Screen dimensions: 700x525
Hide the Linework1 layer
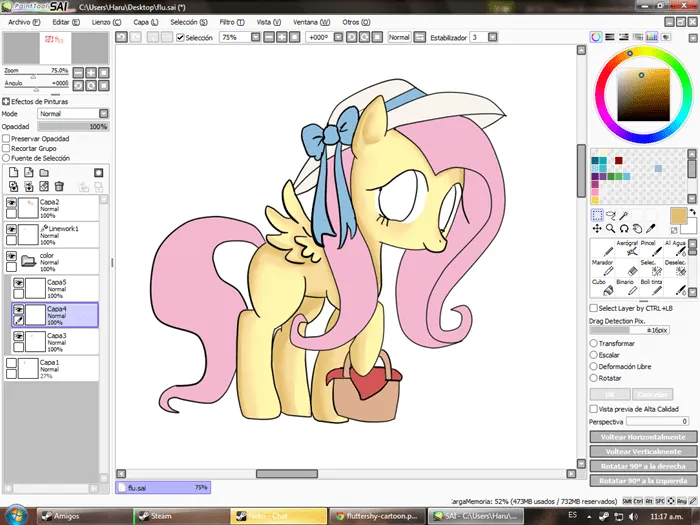click(x=12, y=229)
